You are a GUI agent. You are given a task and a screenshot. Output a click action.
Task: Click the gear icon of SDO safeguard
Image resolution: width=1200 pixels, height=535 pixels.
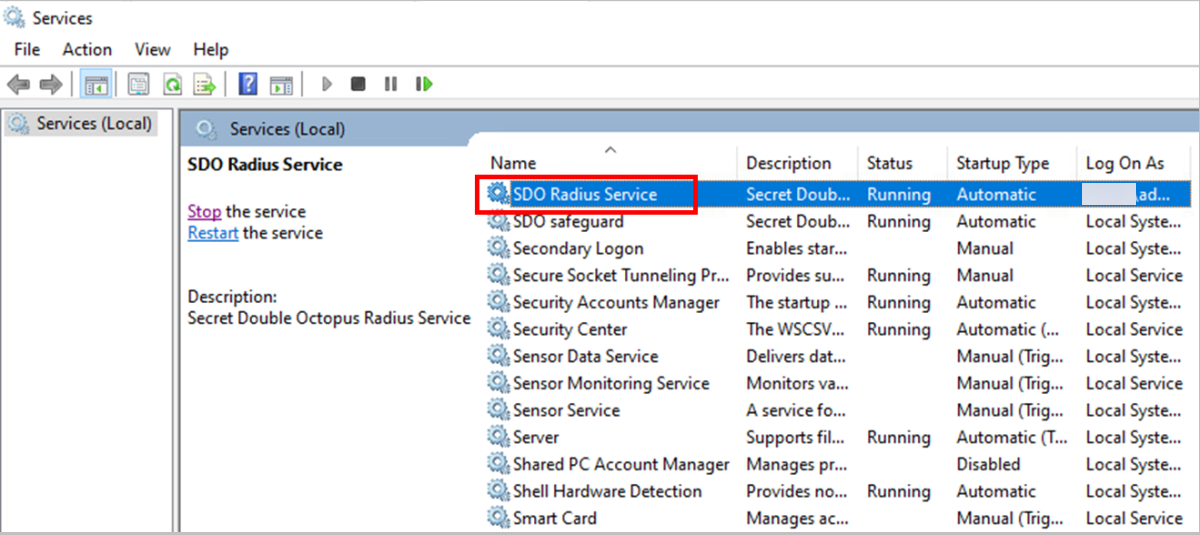pyautogui.click(x=498, y=222)
